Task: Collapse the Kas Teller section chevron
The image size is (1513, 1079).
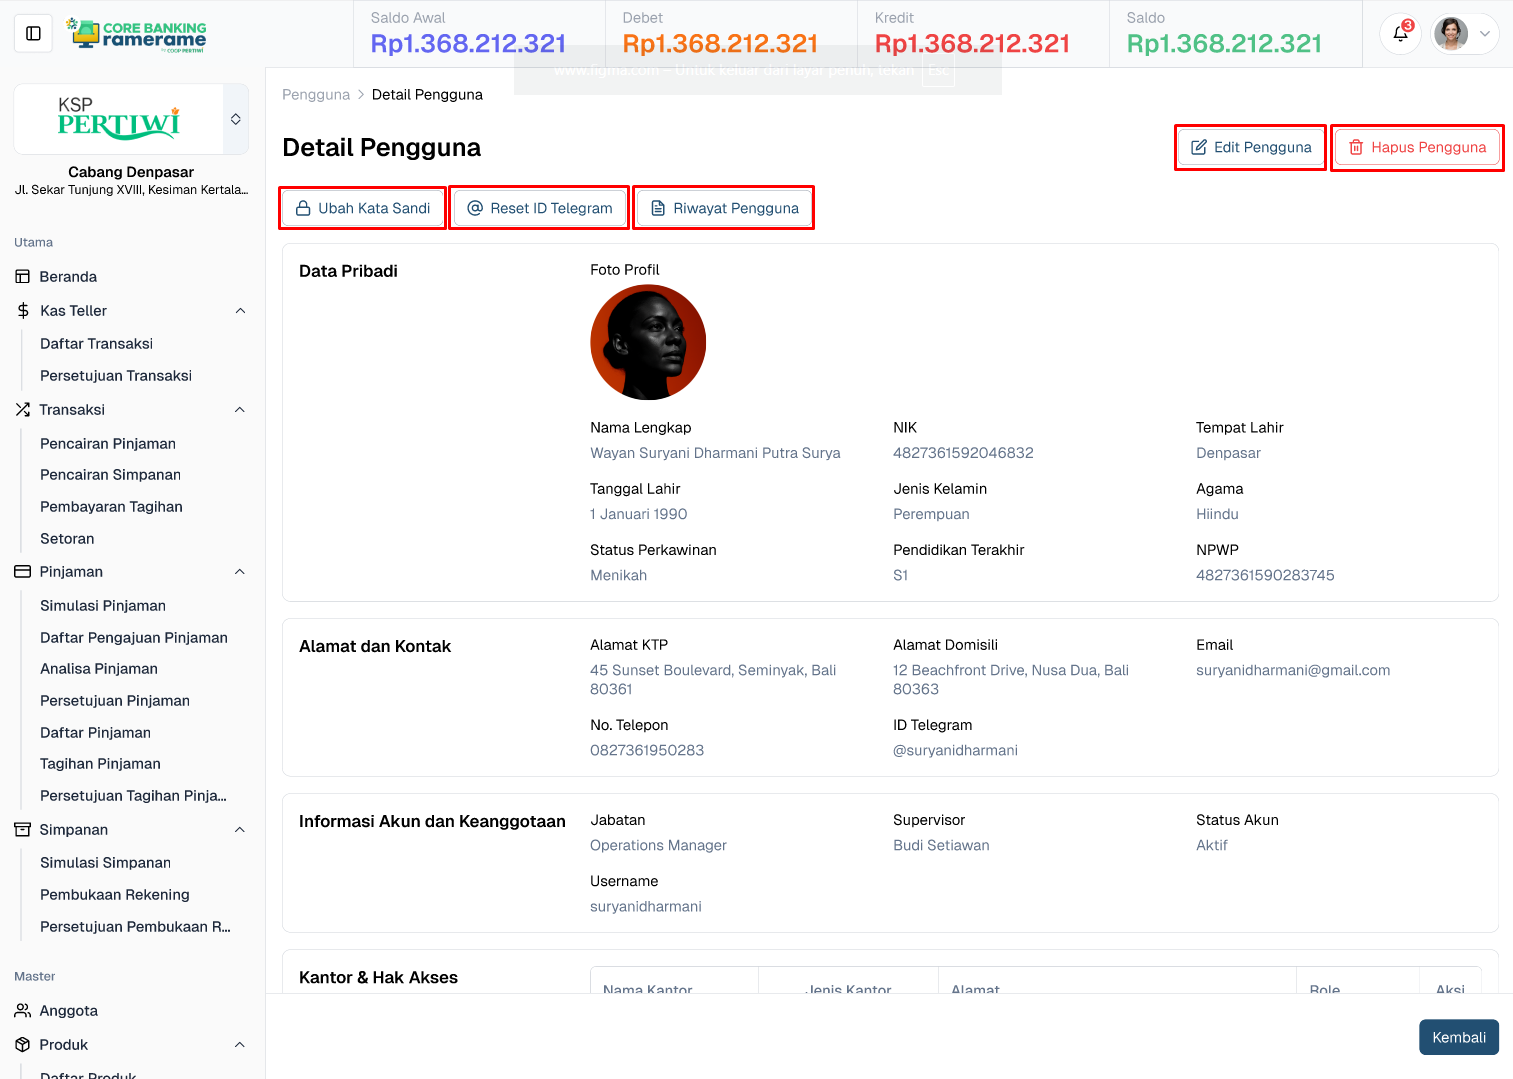Action: click(239, 310)
